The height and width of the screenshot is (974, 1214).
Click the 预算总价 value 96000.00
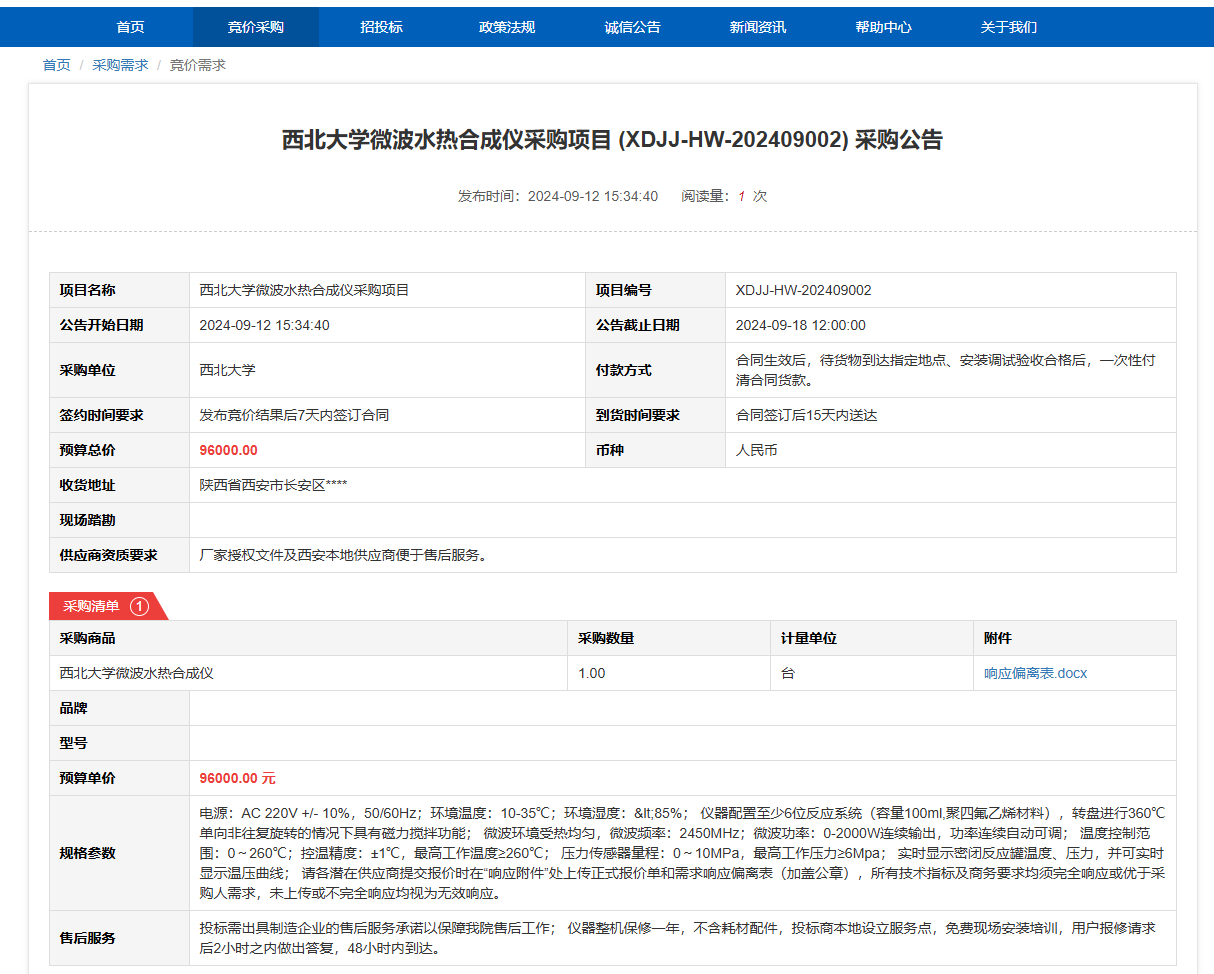pyautogui.click(x=228, y=450)
